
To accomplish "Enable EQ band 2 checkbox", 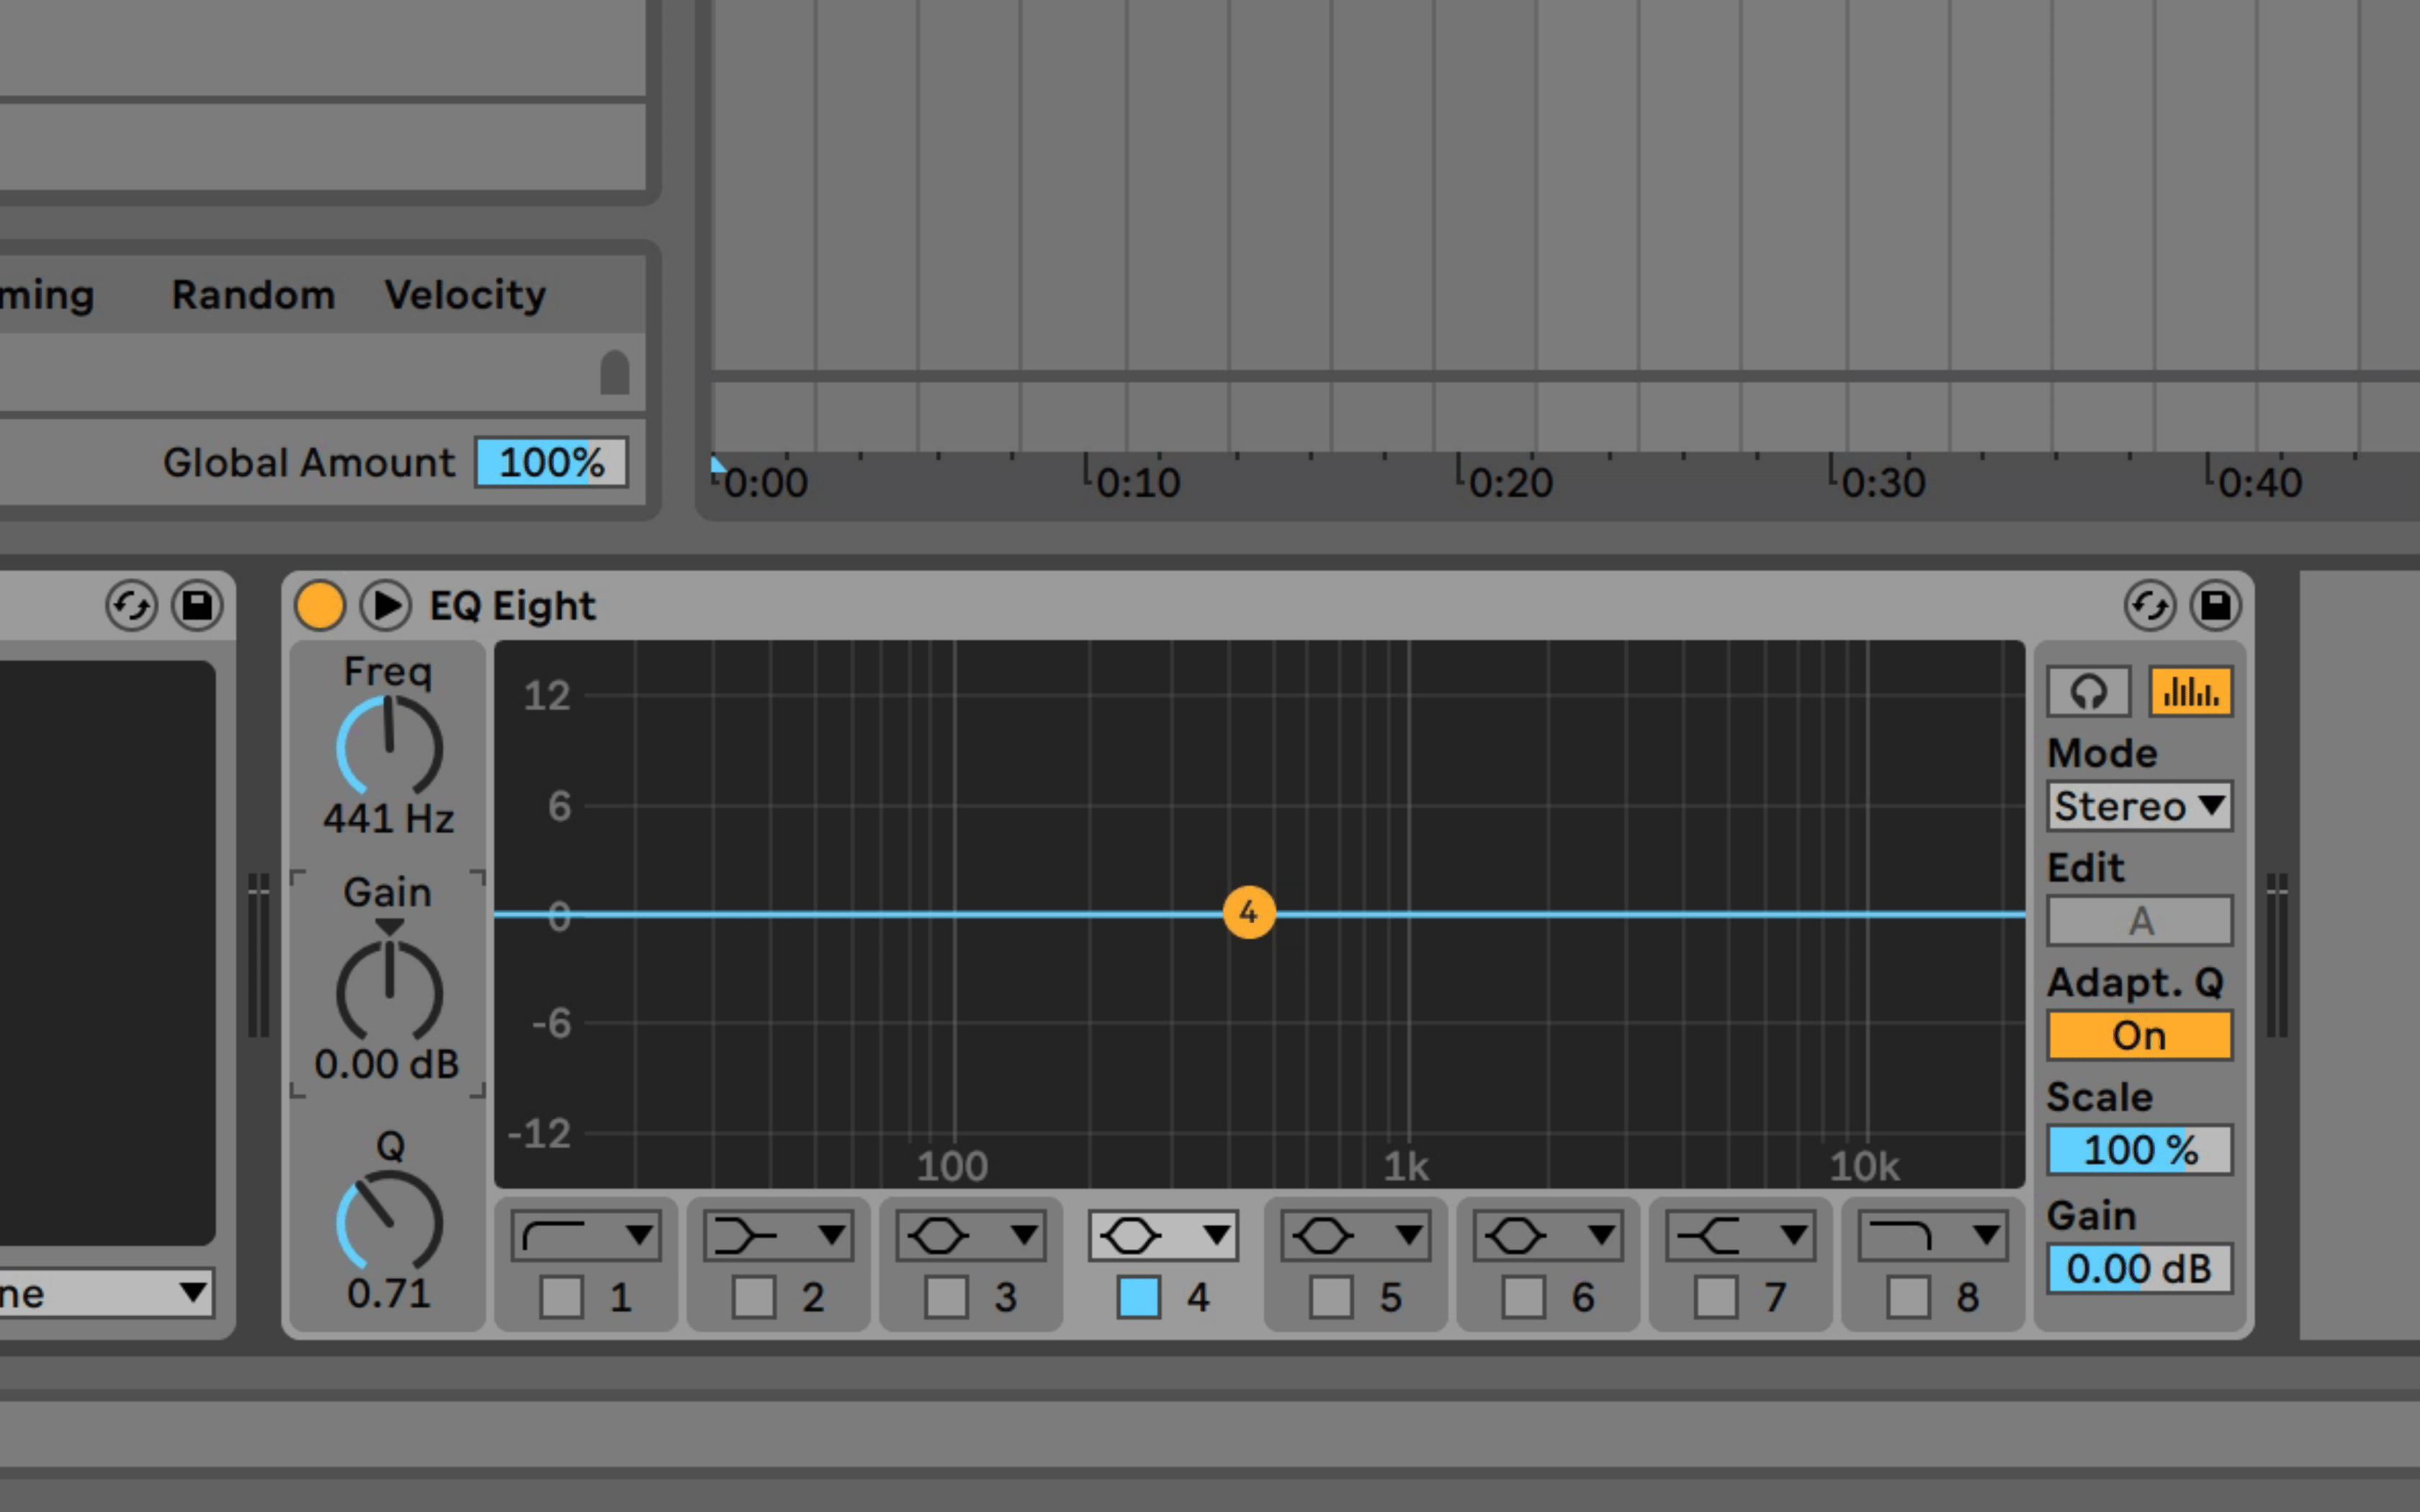I will tap(754, 1297).
